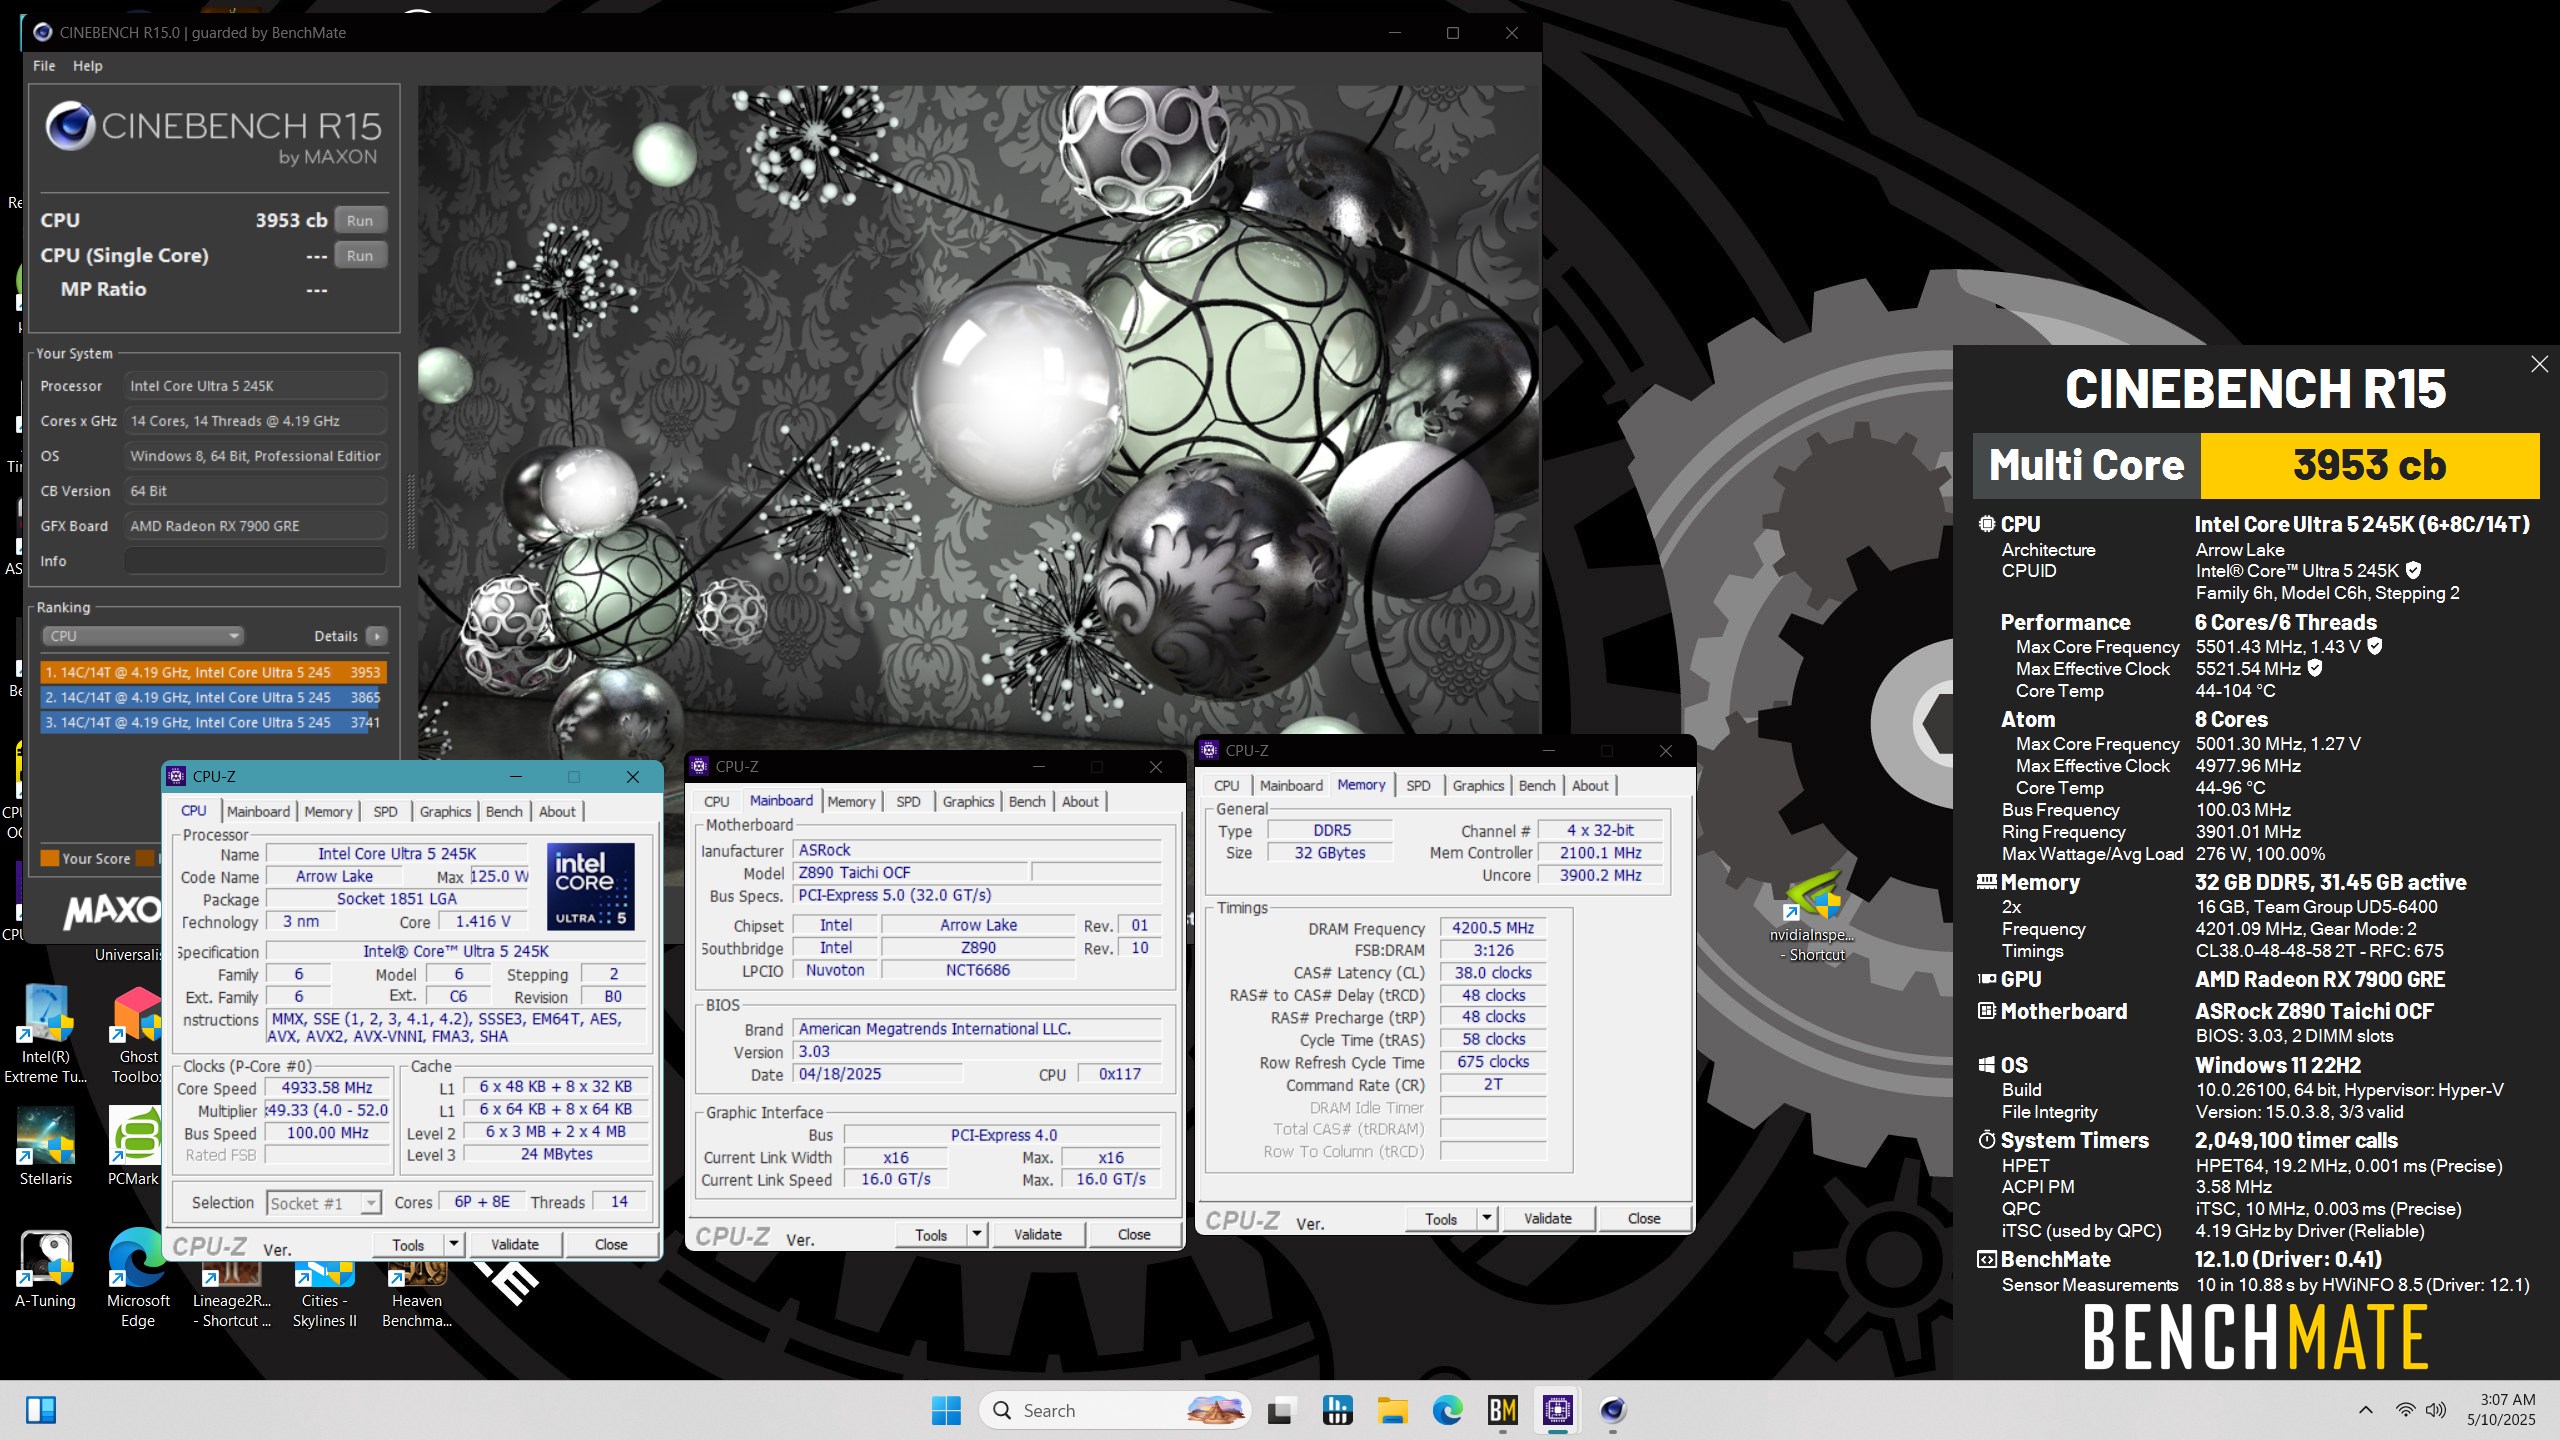
Task: Open Stellaris desktop shortcut
Action: pos(46,1146)
